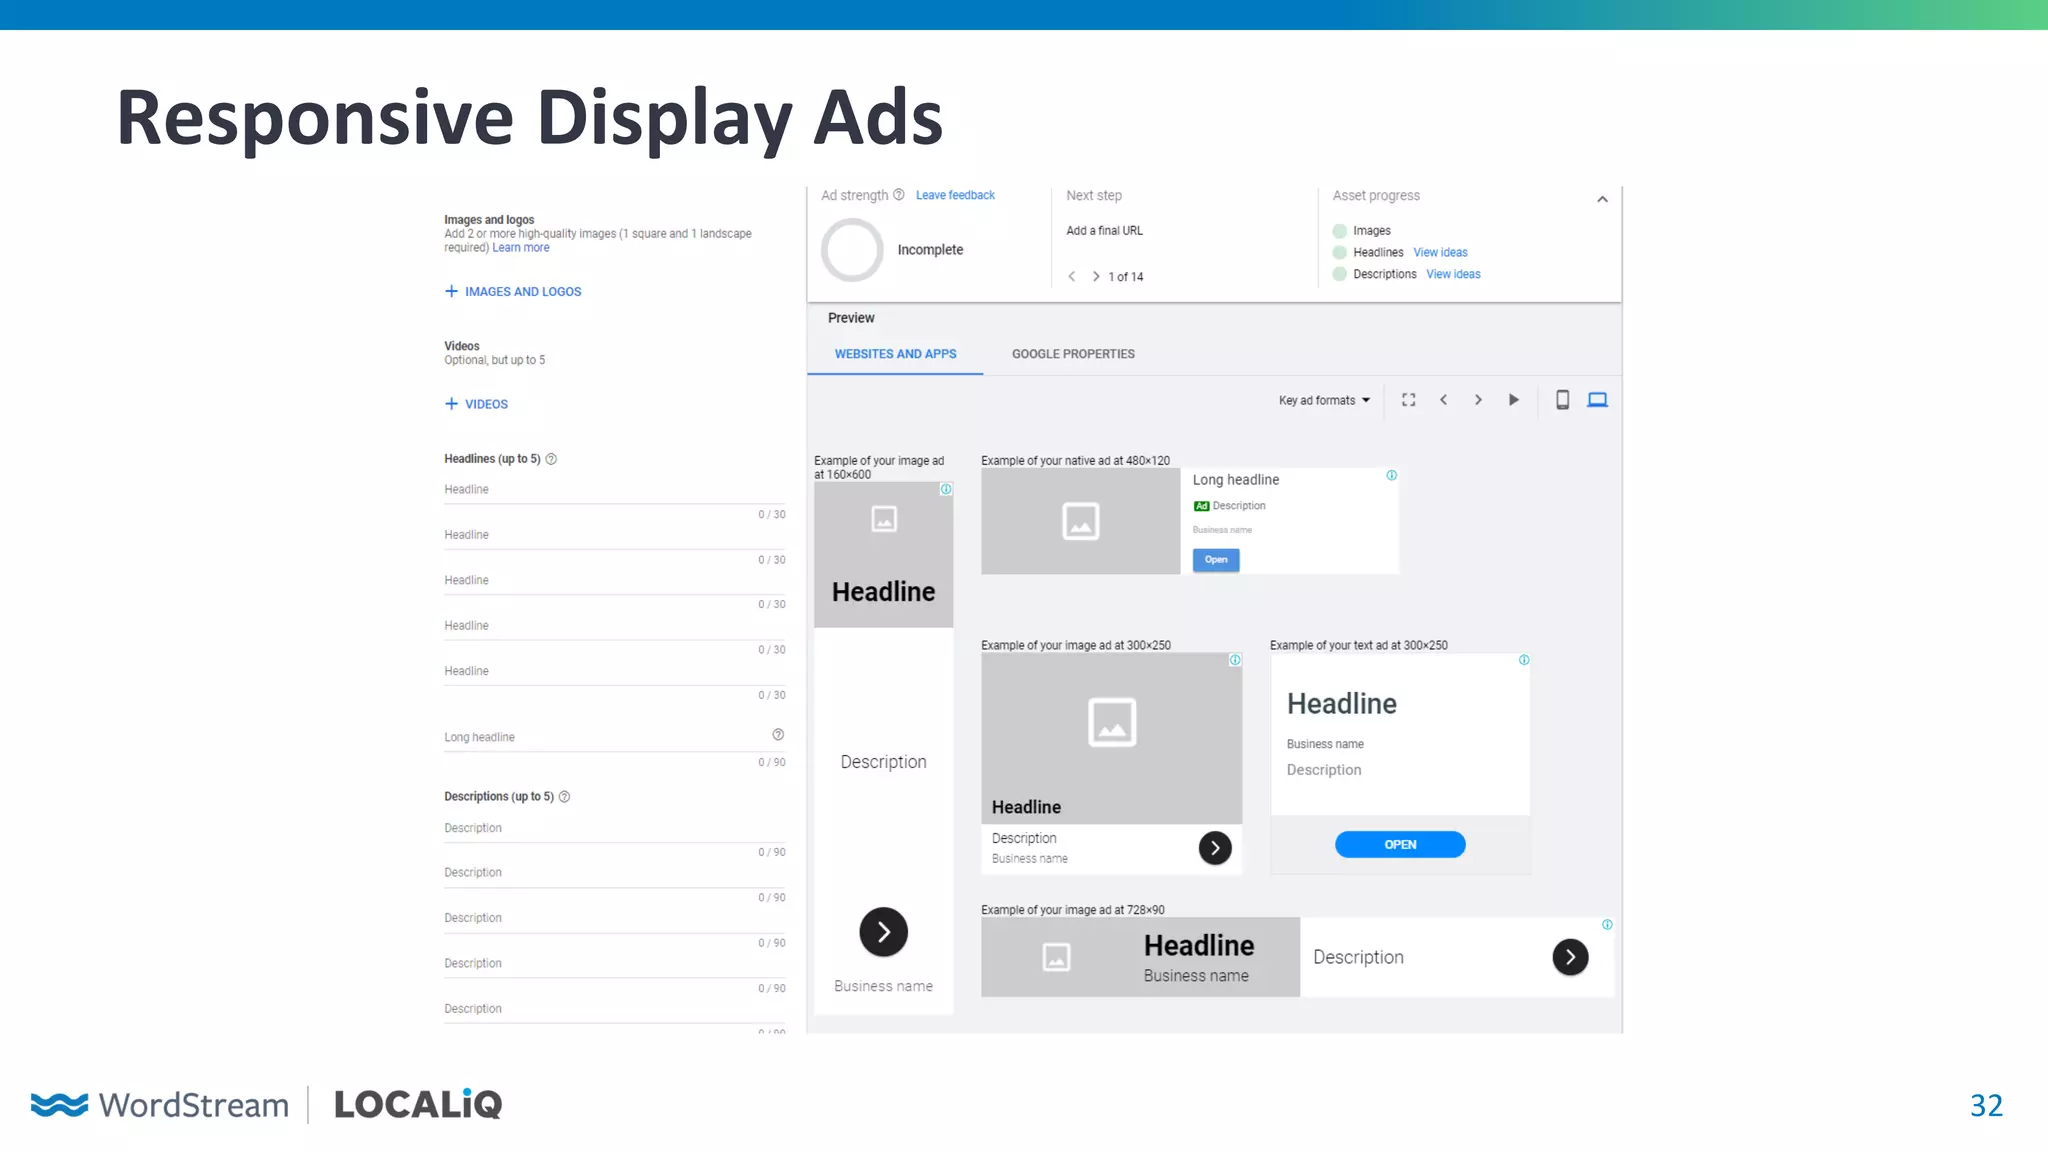The width and height of the screenshot is (2048, 1152).
Task: Play the ad preview slideshow
Action: [x=1514, y=400]
